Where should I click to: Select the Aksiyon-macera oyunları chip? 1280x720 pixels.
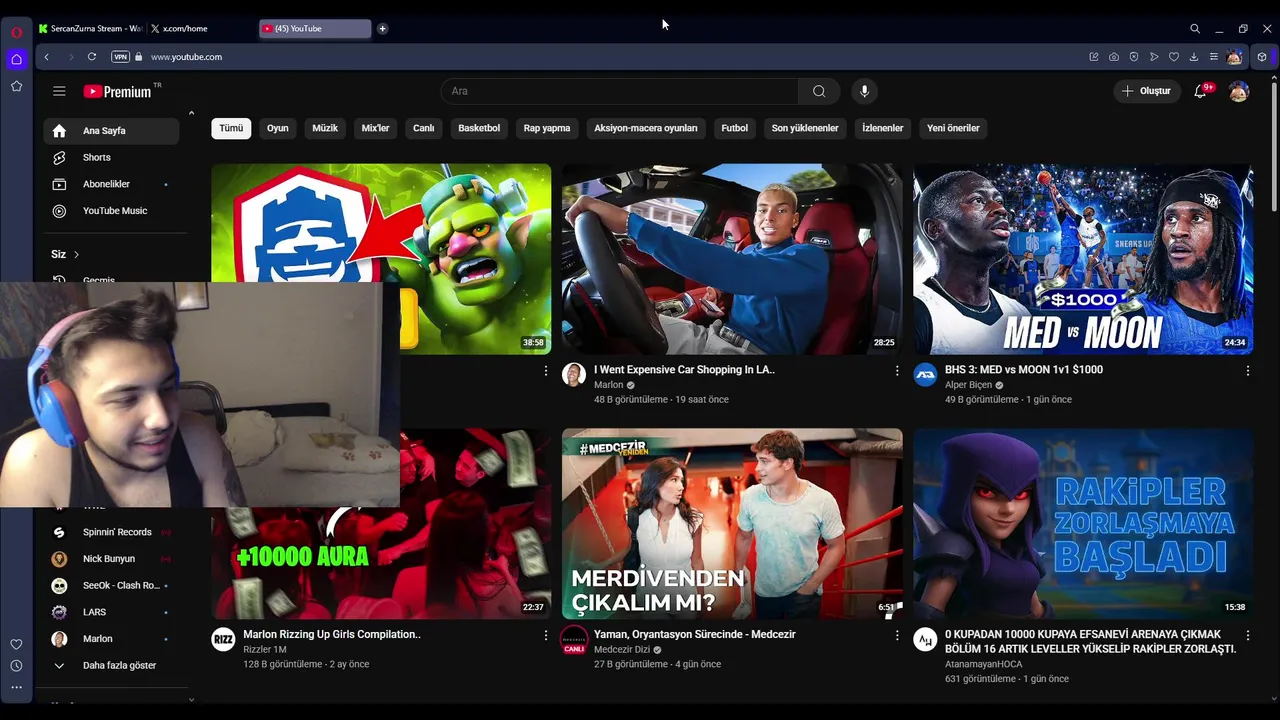(646, 128)
